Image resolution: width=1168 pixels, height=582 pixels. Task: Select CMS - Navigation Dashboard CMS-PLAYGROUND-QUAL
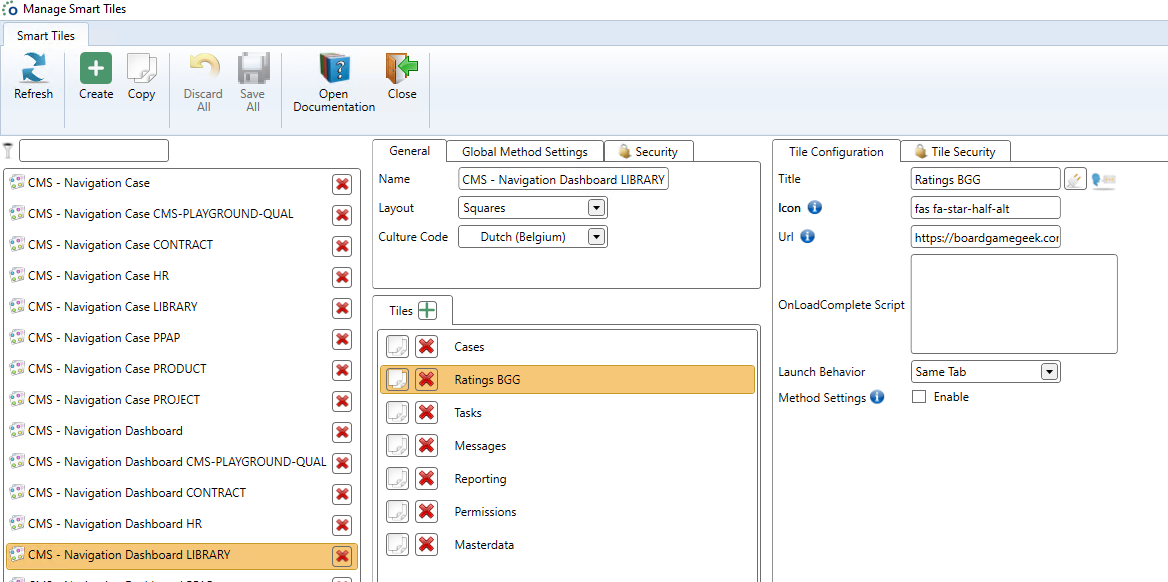pos(177,462)
